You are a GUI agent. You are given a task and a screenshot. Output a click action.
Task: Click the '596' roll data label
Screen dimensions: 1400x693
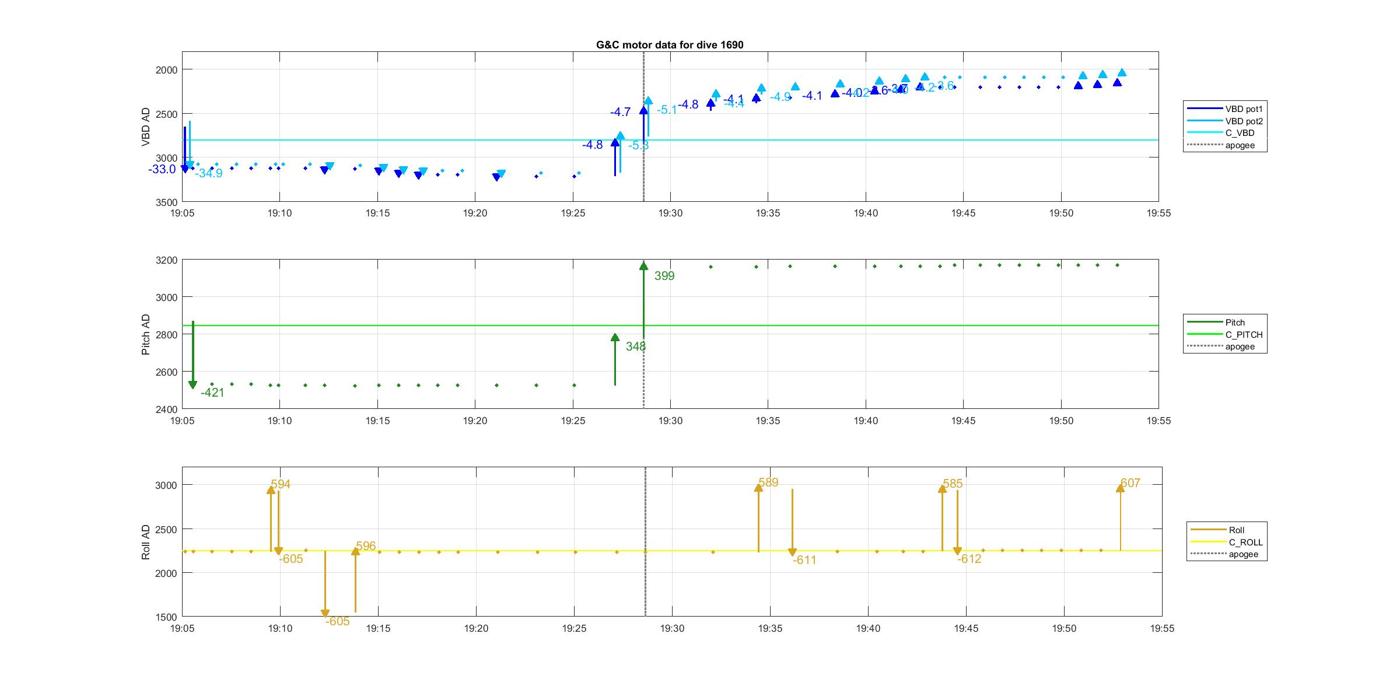(366, 547)
